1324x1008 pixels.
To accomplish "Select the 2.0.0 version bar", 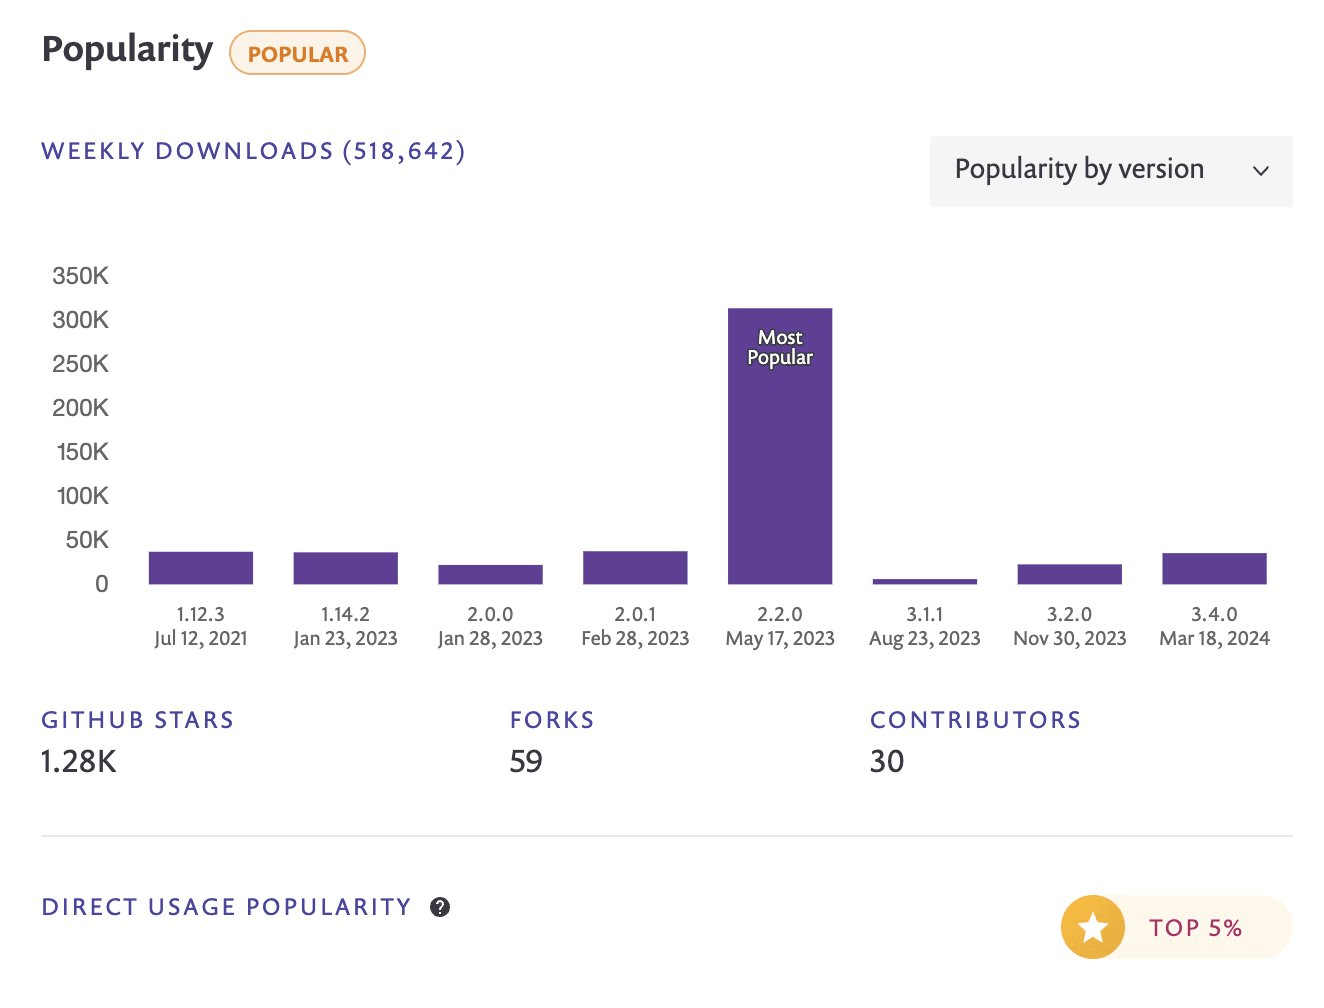I will [490, 574].
